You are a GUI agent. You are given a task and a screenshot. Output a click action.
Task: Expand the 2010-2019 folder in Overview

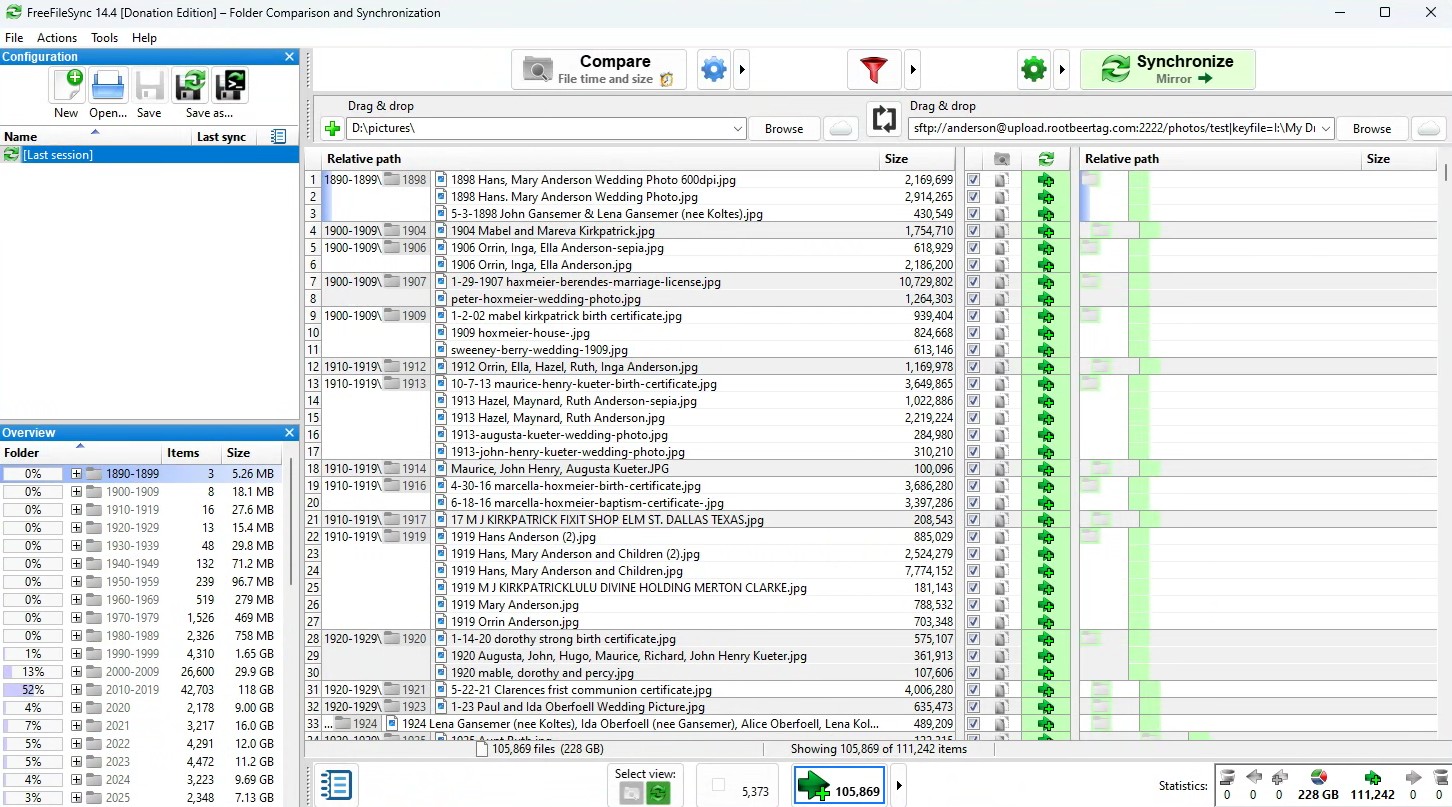click(x=76, y=690)
